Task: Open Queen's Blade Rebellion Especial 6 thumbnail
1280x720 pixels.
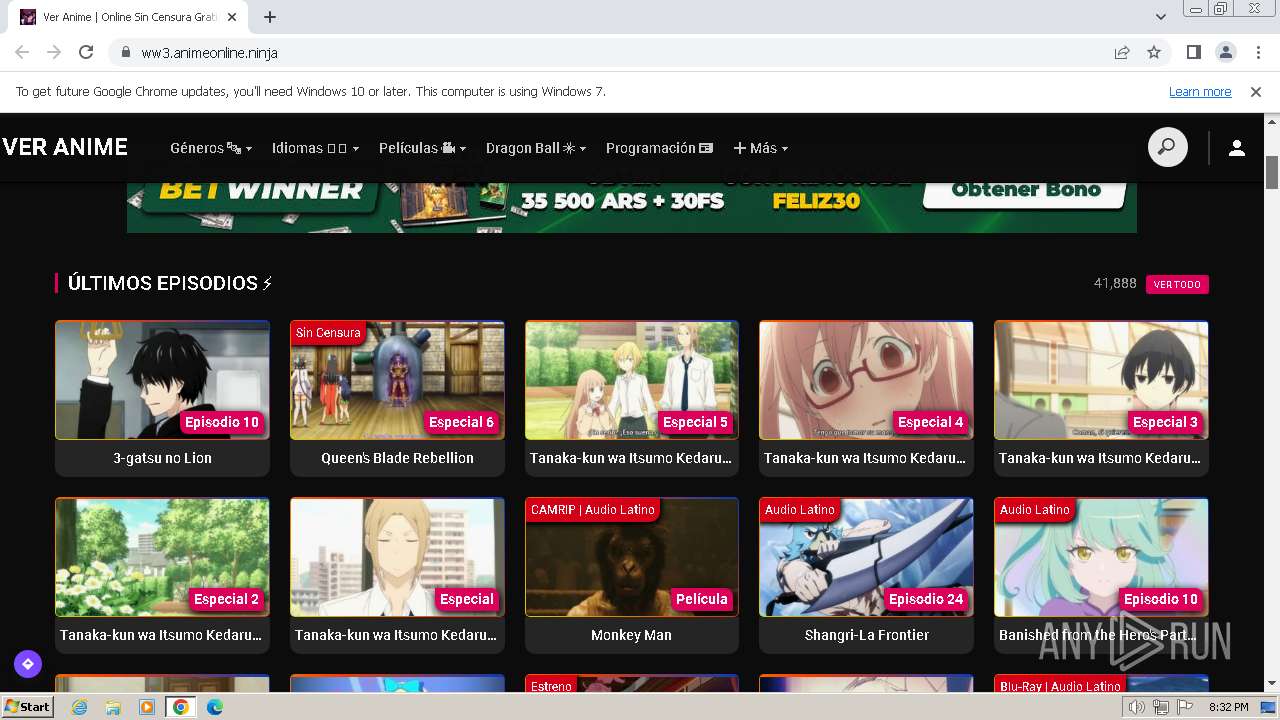Action: (397, 380)
